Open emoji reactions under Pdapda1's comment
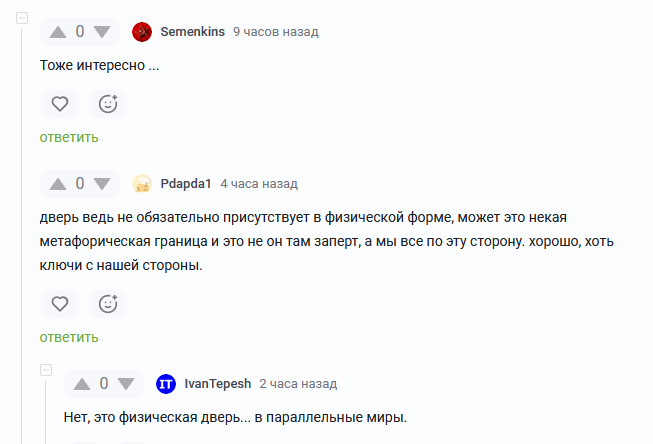The image size is (653, 444). [x=108, y=303]
